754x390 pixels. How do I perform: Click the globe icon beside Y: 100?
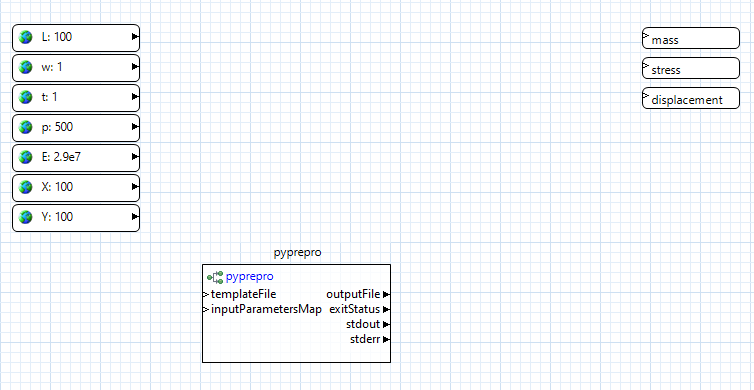25,217
